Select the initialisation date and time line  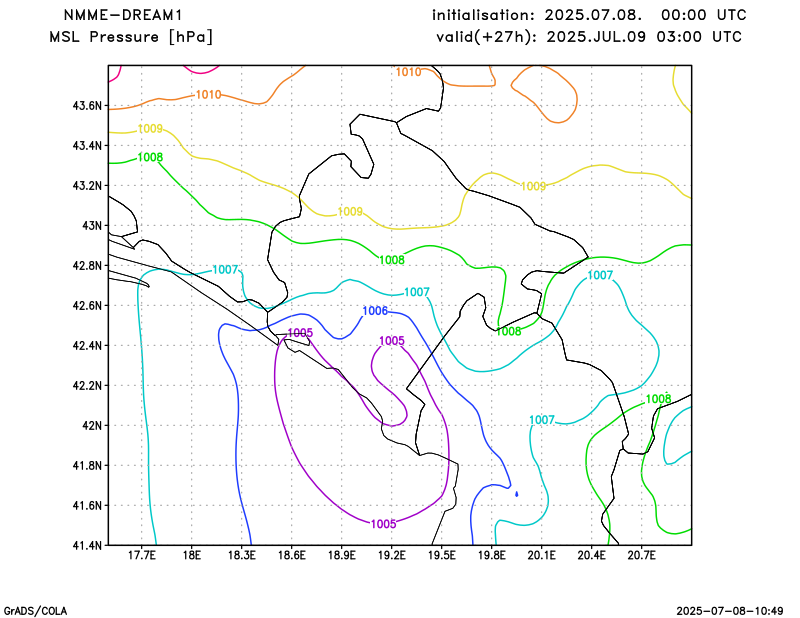point(589,15)
